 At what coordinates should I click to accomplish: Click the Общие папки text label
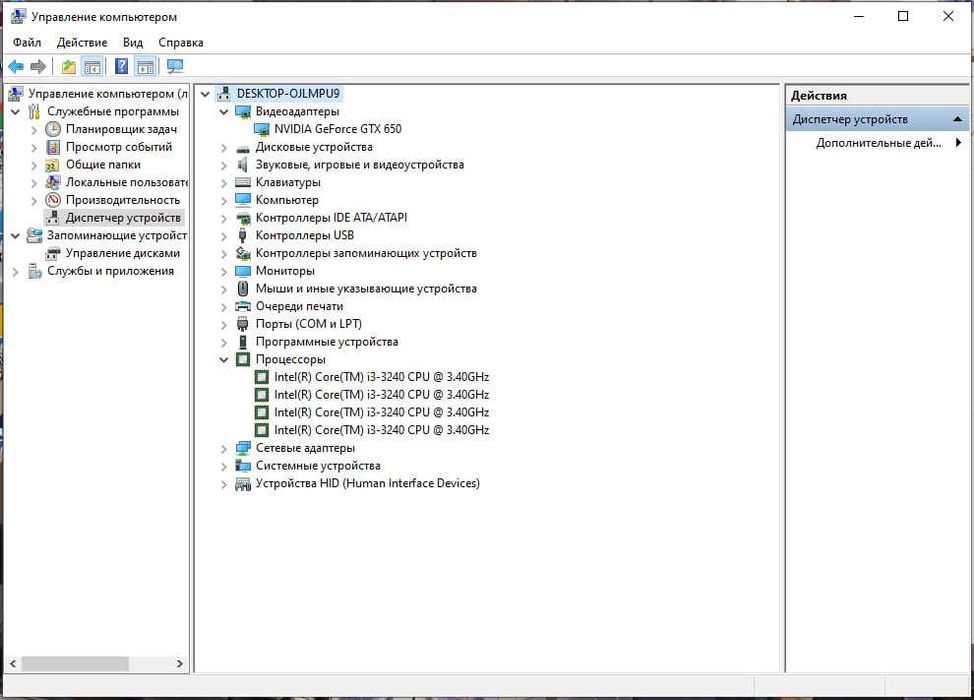(103, 165)
